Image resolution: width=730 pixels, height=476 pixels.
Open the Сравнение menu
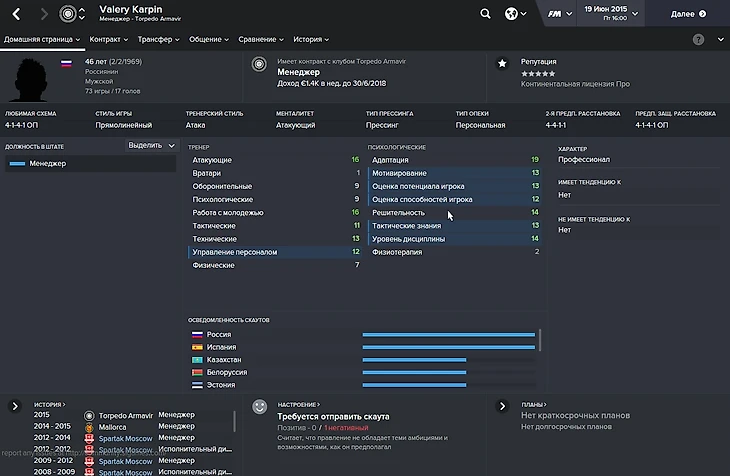click(262, 39)
